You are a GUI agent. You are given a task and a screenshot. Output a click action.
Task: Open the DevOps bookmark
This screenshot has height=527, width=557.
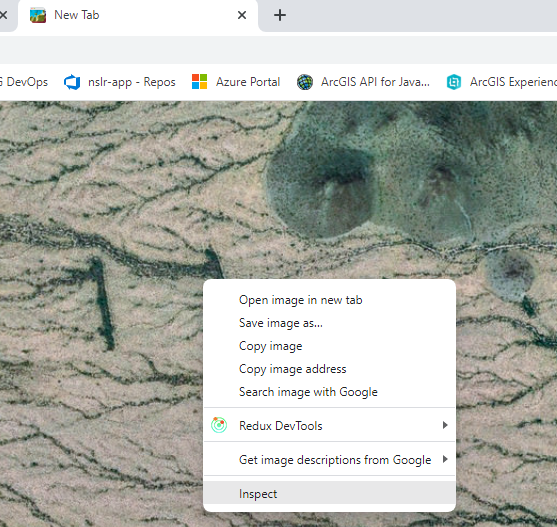coord(24,82)
